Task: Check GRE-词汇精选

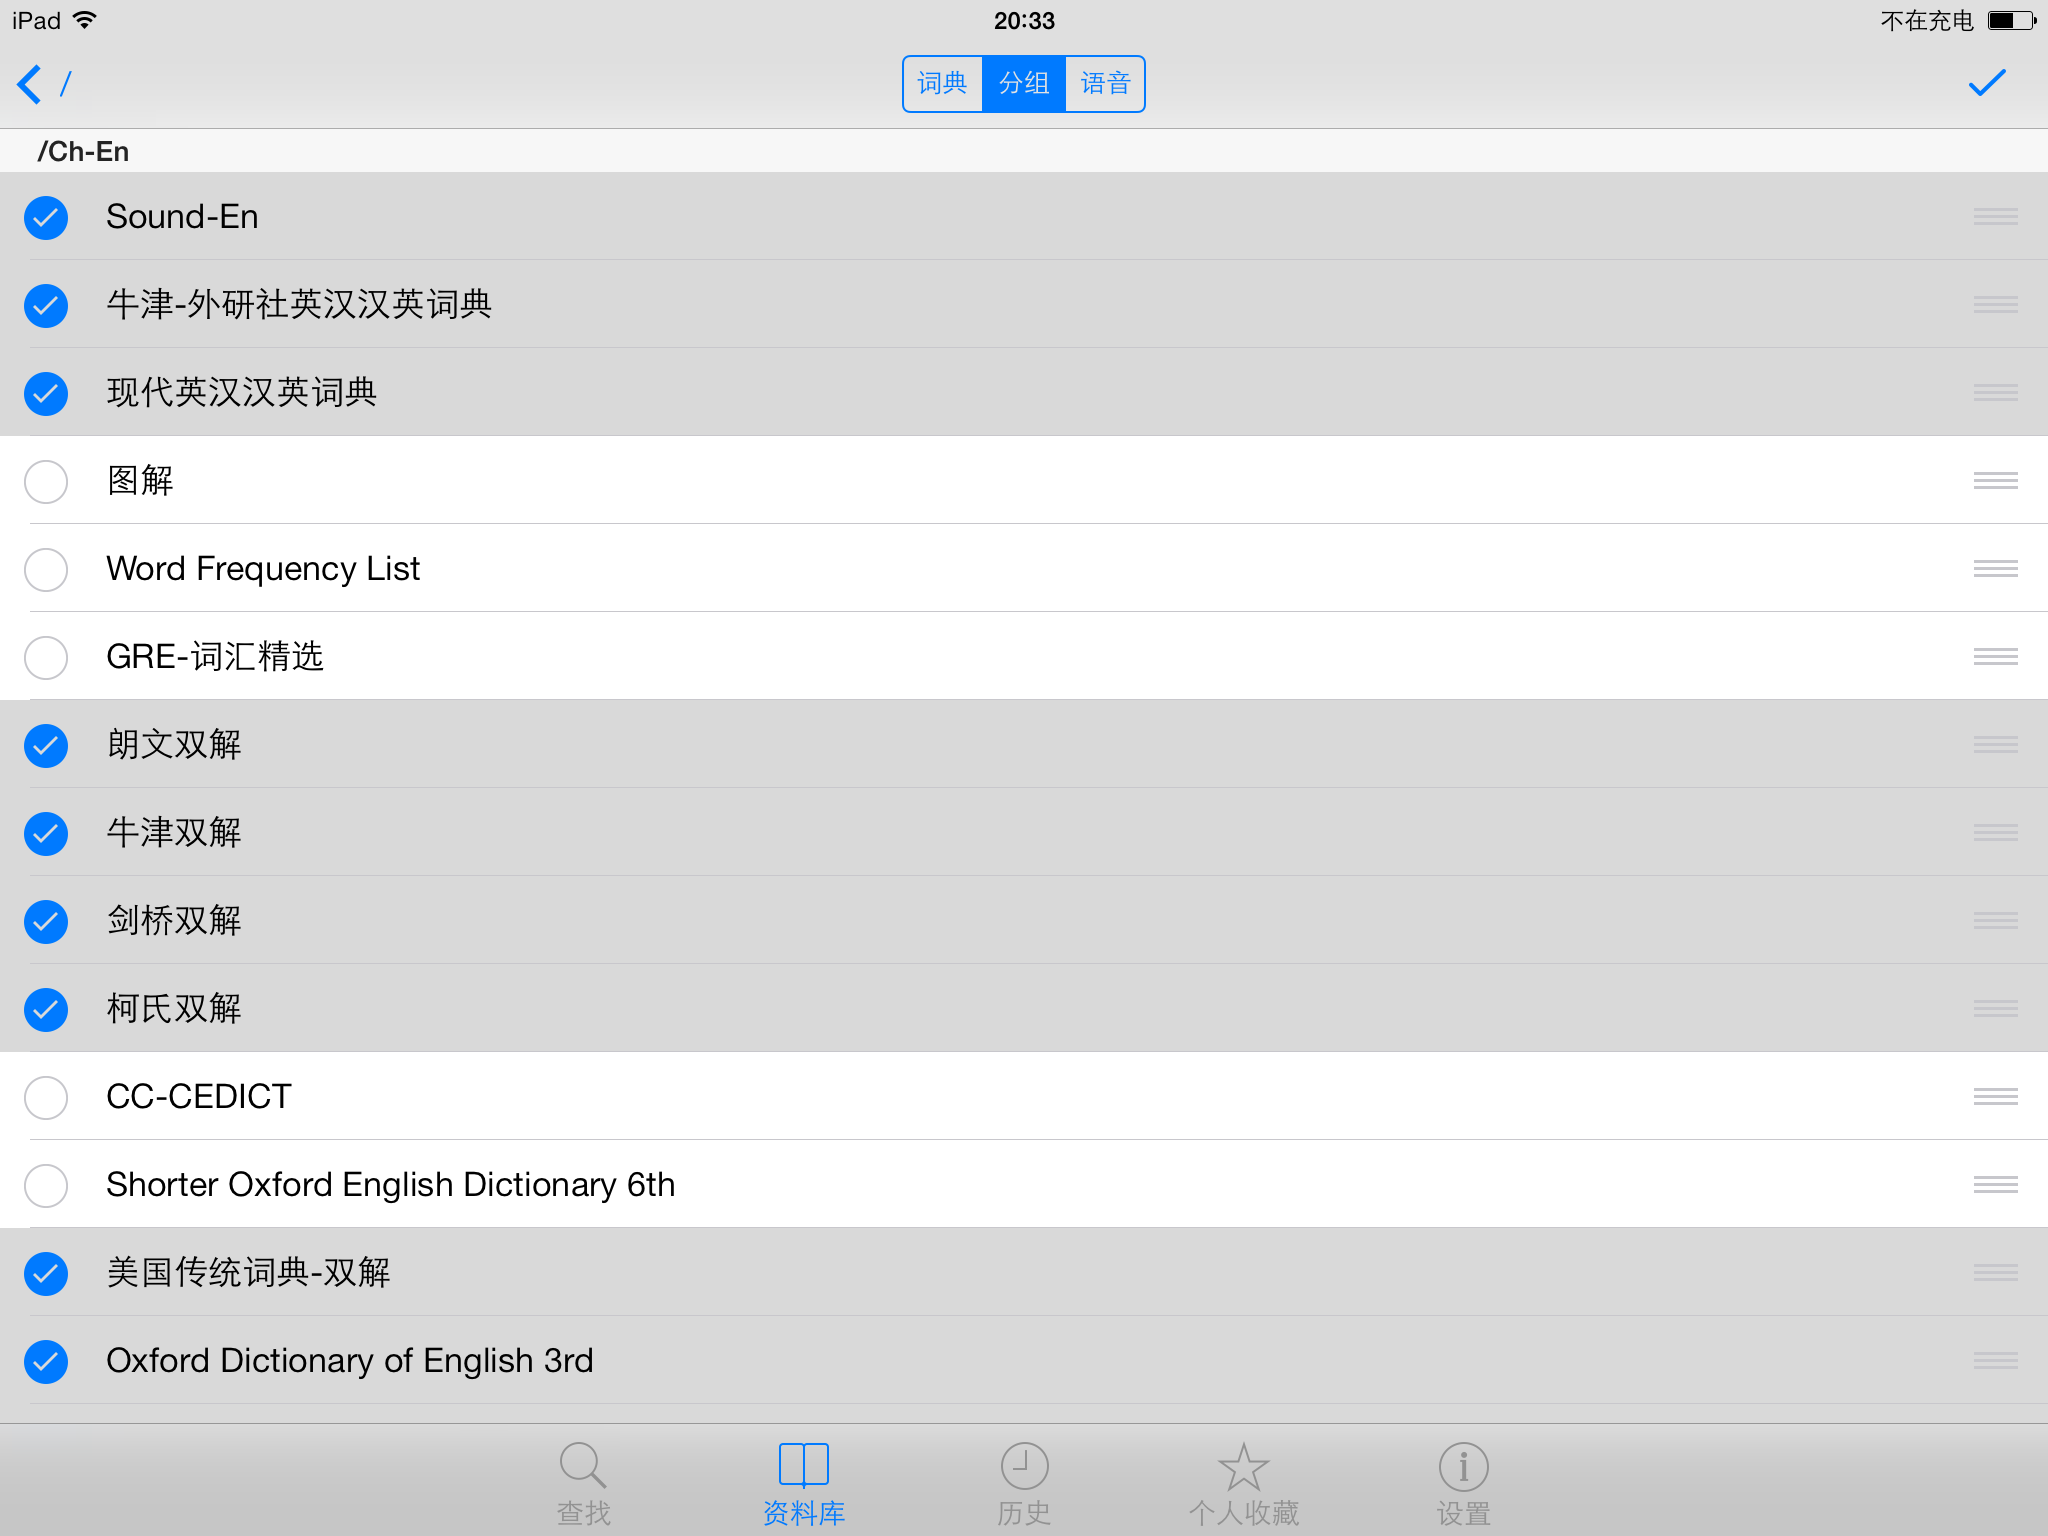Action: coord(46,657)
